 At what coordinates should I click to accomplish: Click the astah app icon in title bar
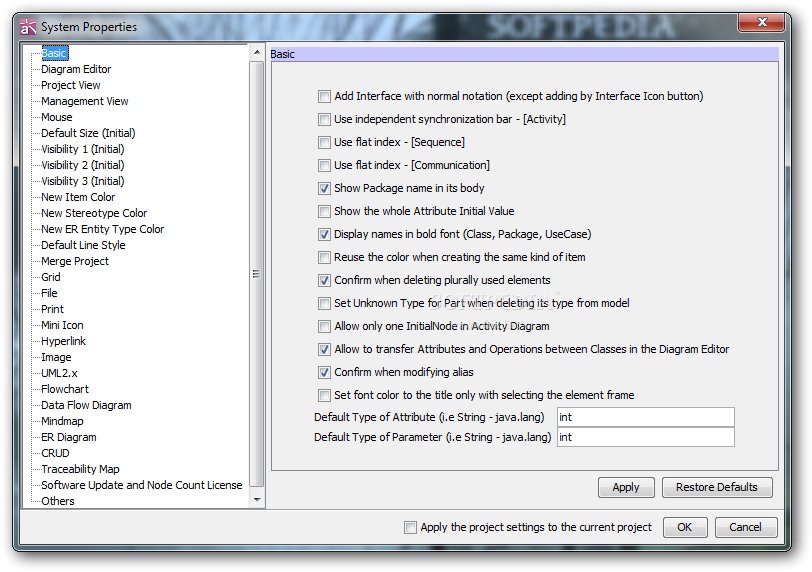pyautogui.click(x=28, y=26)
